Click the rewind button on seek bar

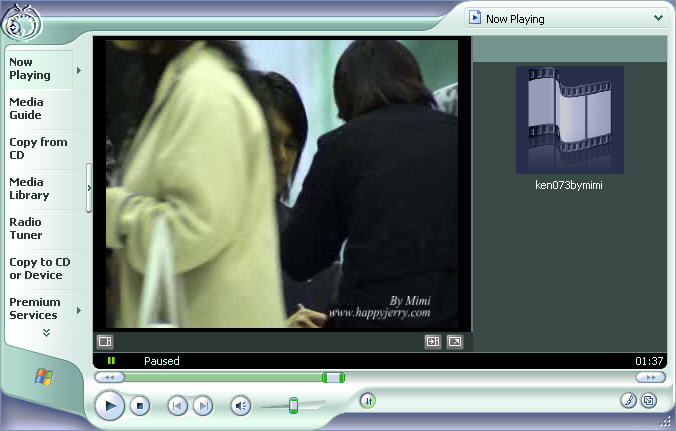point(110,378)
